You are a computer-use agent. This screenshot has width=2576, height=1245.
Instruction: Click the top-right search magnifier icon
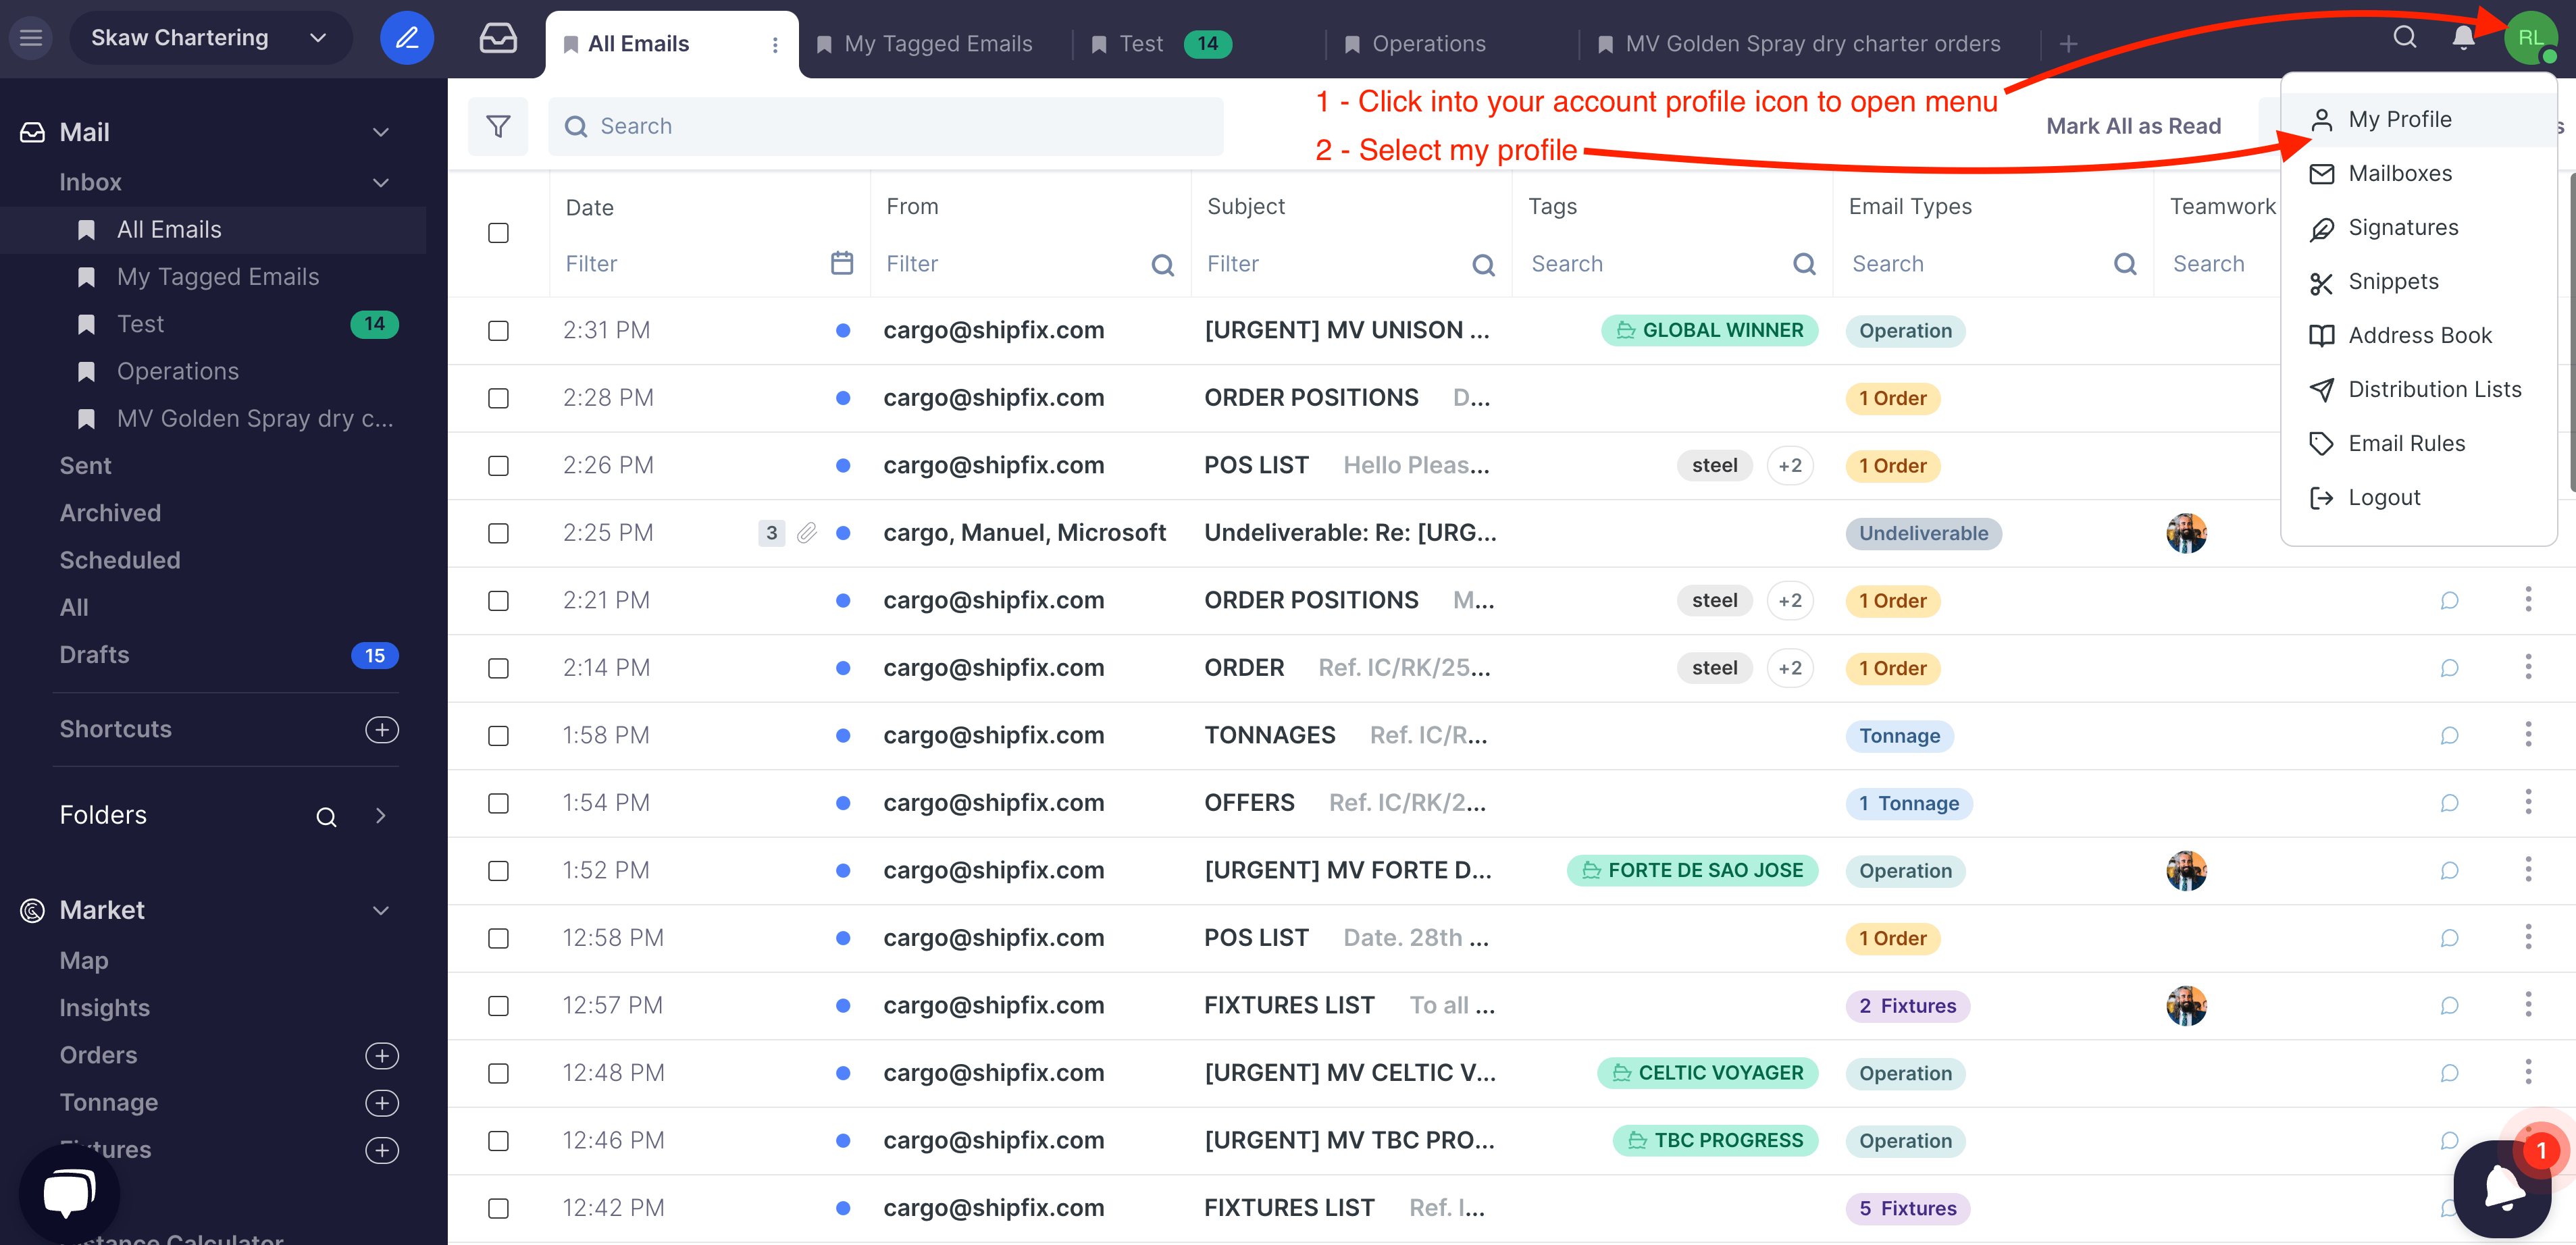tap(2404, 38)
